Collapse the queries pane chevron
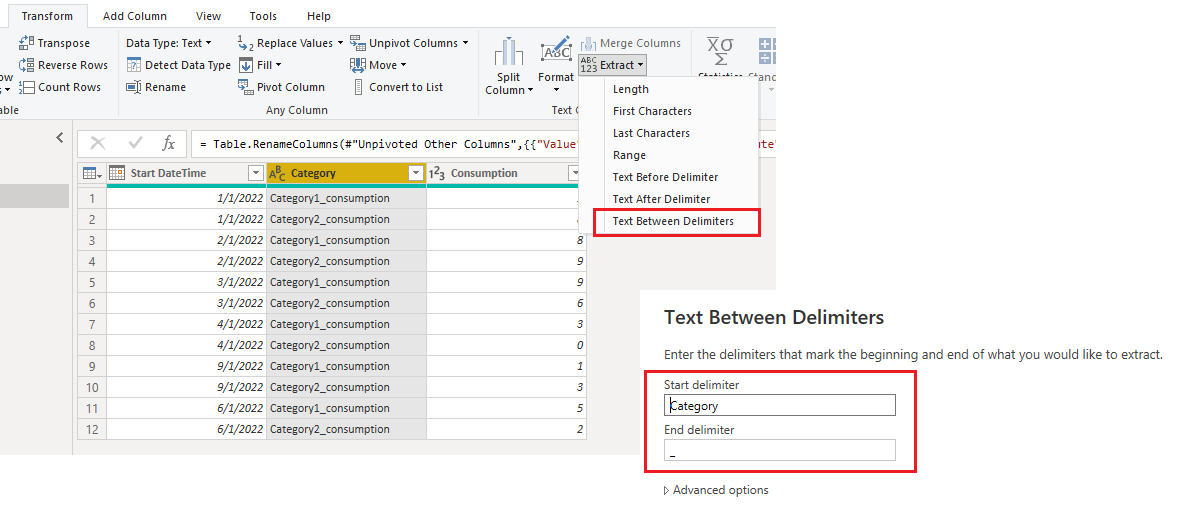Image resolution: width=1201 pixels, height=526 pixels. click(59, 138)
